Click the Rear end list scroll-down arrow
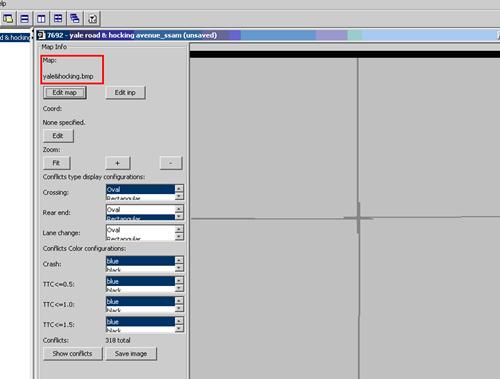Screen dimensions: 500x379 (179, 217)
